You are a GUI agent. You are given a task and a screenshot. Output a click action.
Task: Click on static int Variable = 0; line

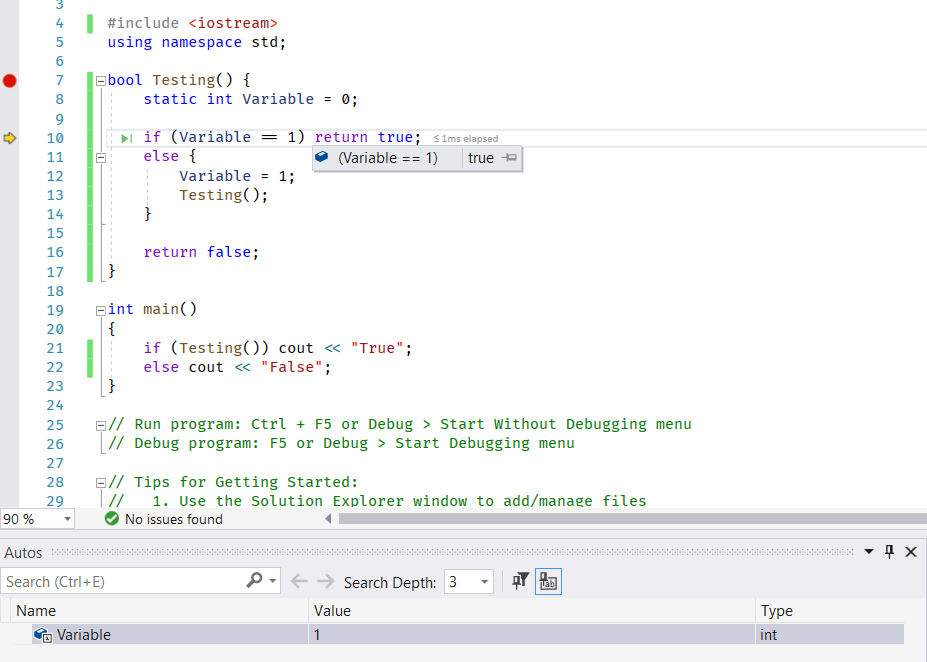pos(251,99)
